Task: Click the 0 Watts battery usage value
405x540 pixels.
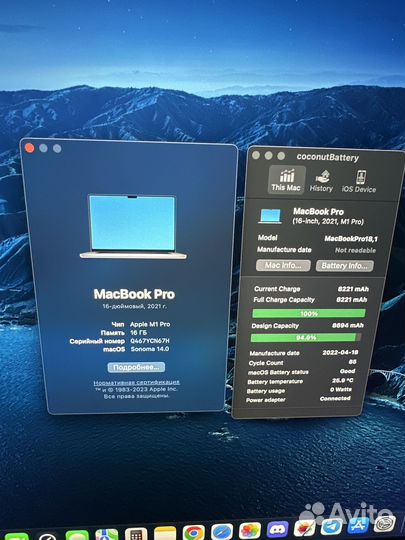Action: [x=341, y=390]
